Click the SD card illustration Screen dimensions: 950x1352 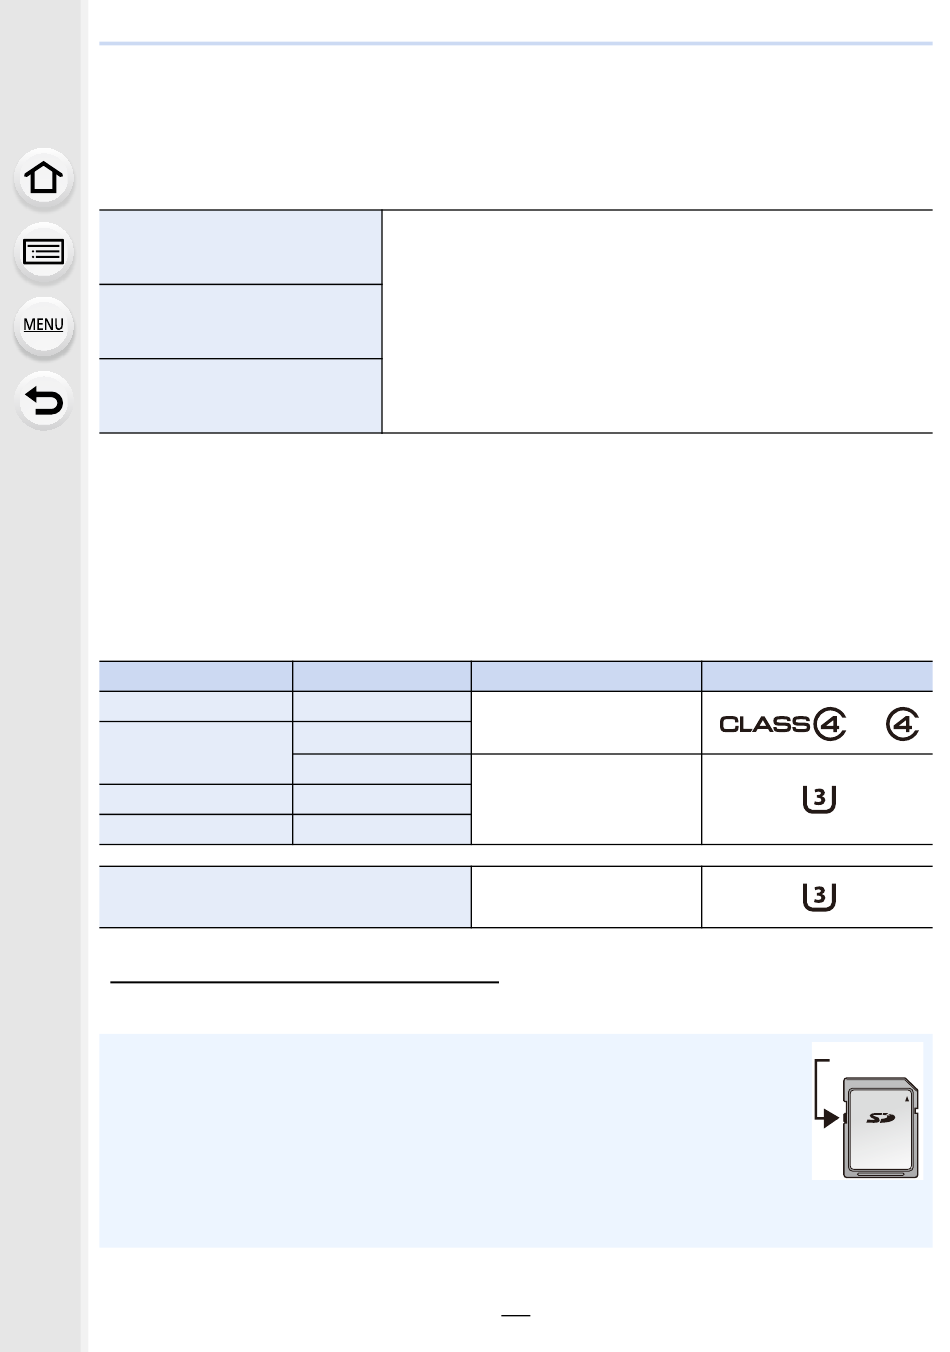pyautogui.click(x=880, y=1127)
